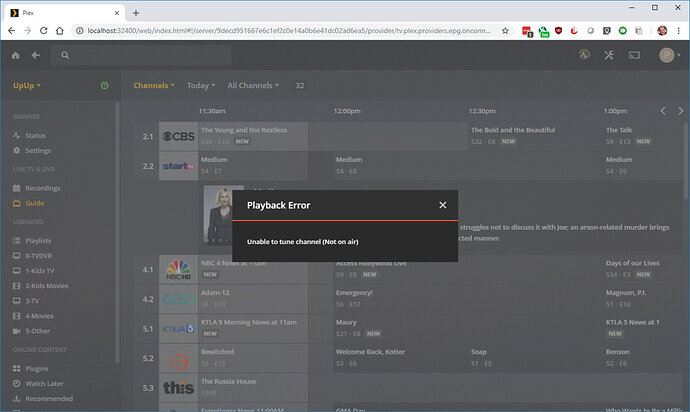The image size is (690, 412).
Task: Select the Magnum, P.I. program
Action: (643, 299)
